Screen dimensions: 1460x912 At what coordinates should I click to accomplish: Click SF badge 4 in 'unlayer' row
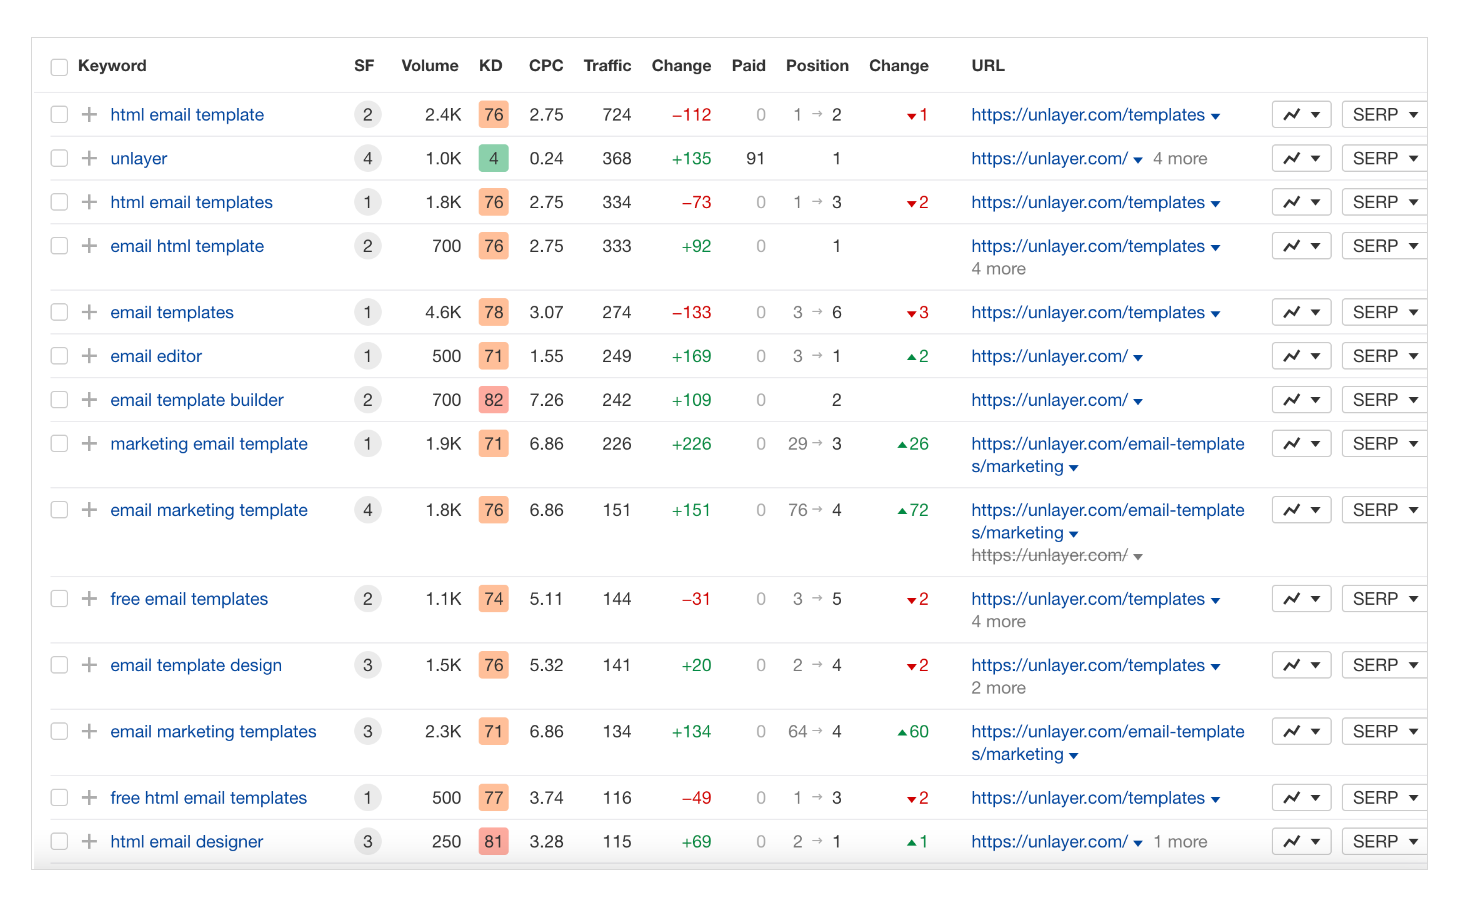(368, 159)
